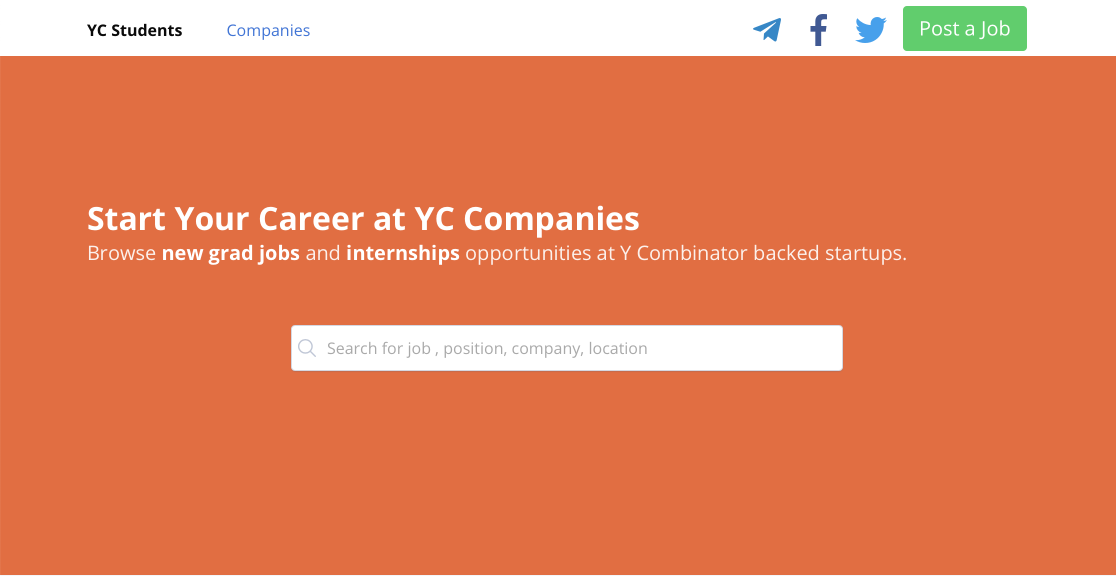Open the Companies navigation link
The height and width of the screenshot is (576, 1116).
tap(268, 30)
